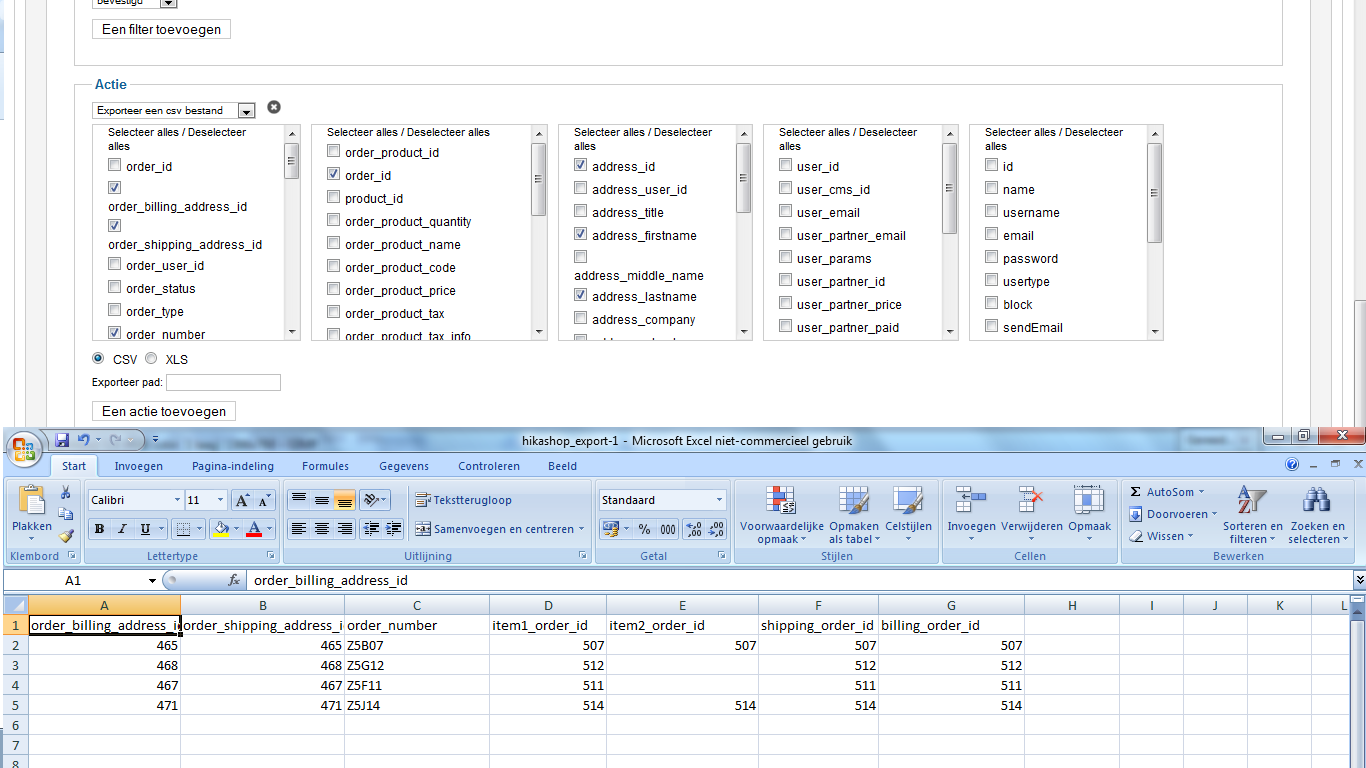Open the 'Exporteer een csv bestand' dropdown
The image size is (1366, 768).
coord(246,111)
